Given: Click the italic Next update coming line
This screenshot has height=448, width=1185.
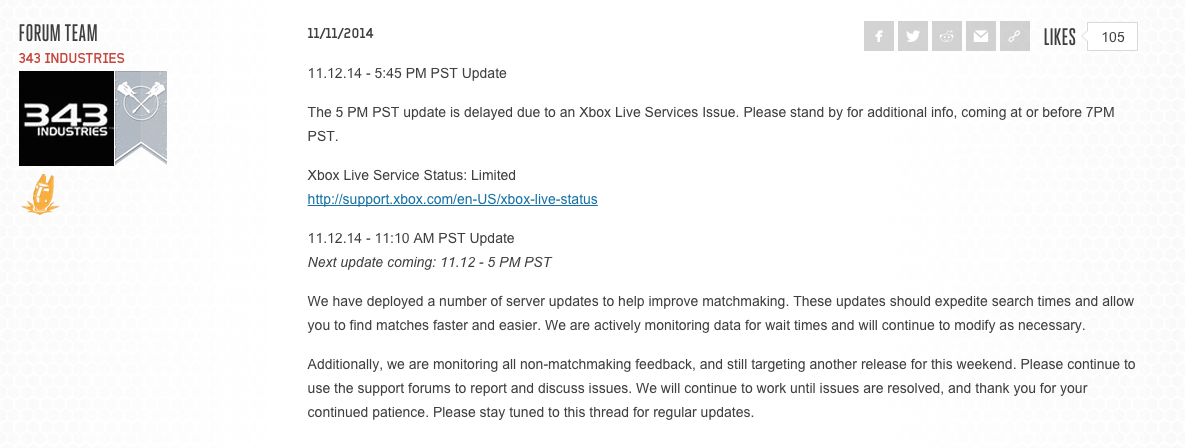Looking at the screenshot, I should pyautogui.click(x=429, y=262).
